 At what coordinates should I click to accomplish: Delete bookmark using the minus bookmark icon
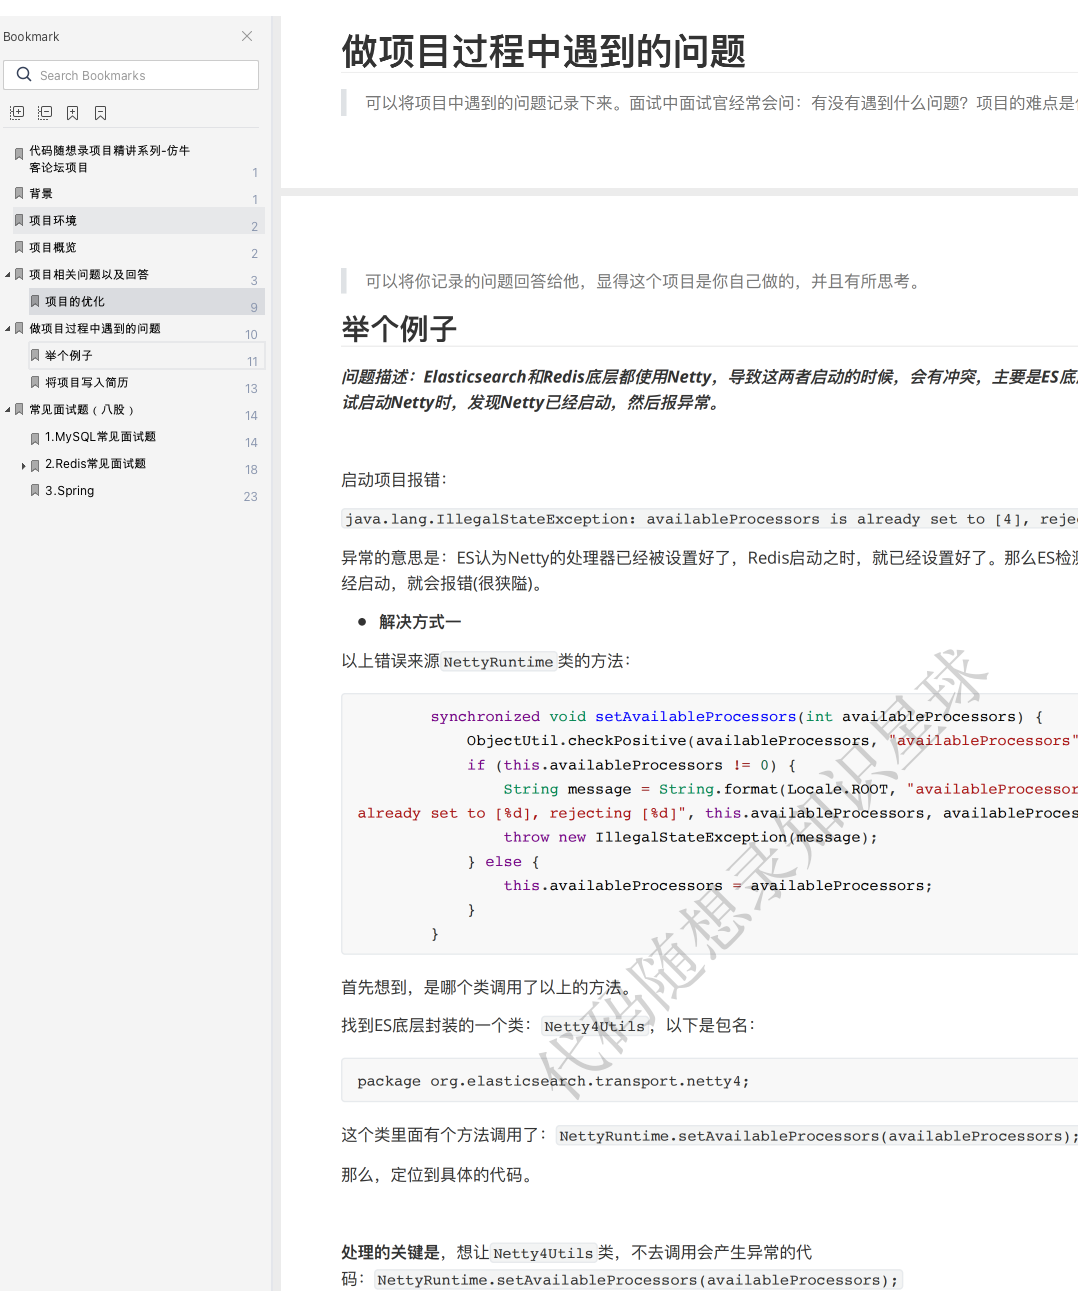pyautogui.click(x=100, y=113)
